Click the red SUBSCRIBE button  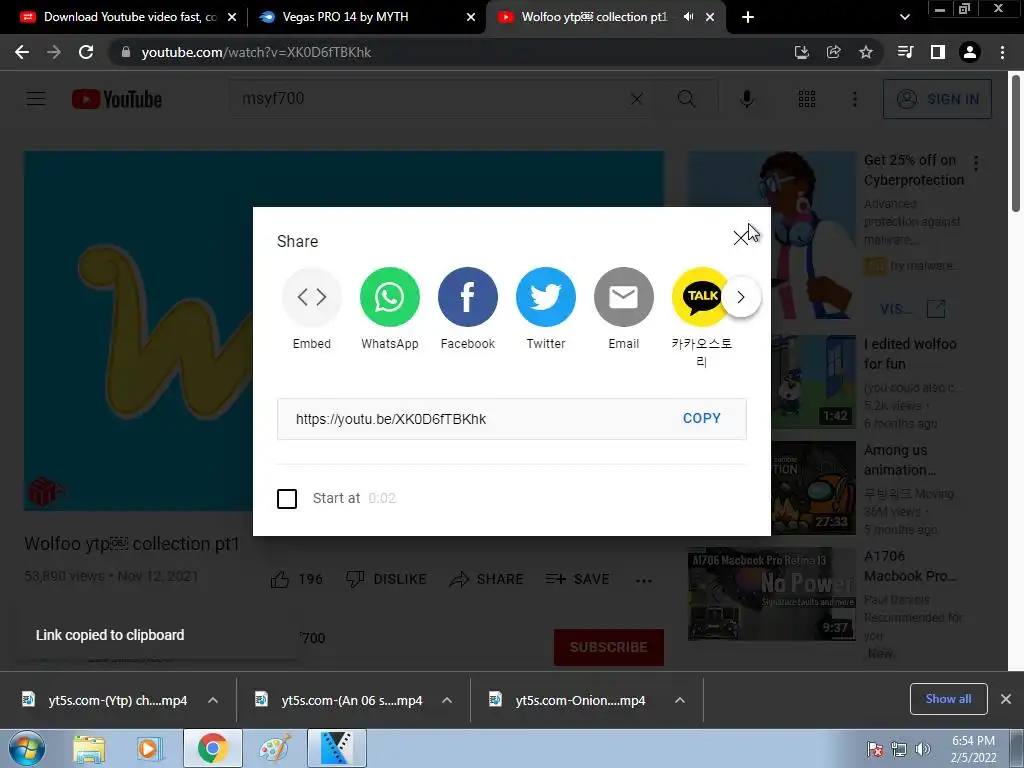(609, 647)
